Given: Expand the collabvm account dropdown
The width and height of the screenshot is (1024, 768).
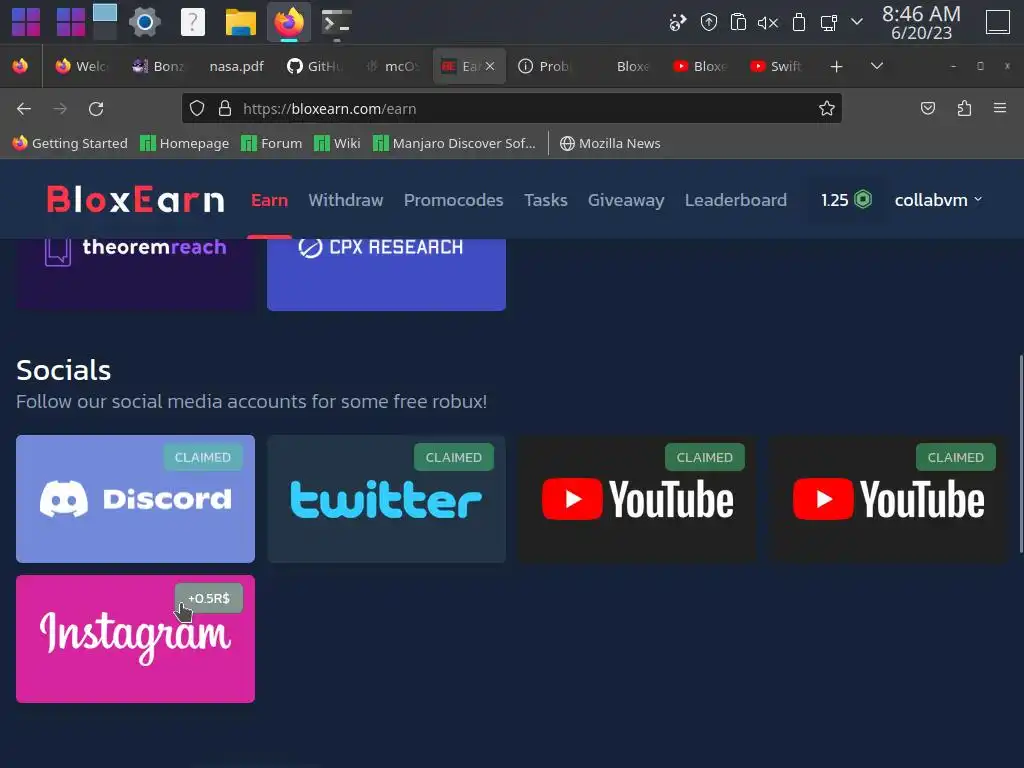Looking at the screenshot, I should click(938, 200).
